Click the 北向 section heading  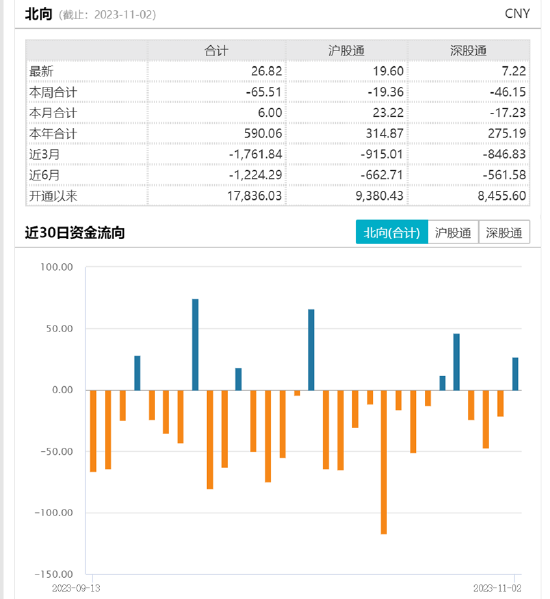click(38, 14)
